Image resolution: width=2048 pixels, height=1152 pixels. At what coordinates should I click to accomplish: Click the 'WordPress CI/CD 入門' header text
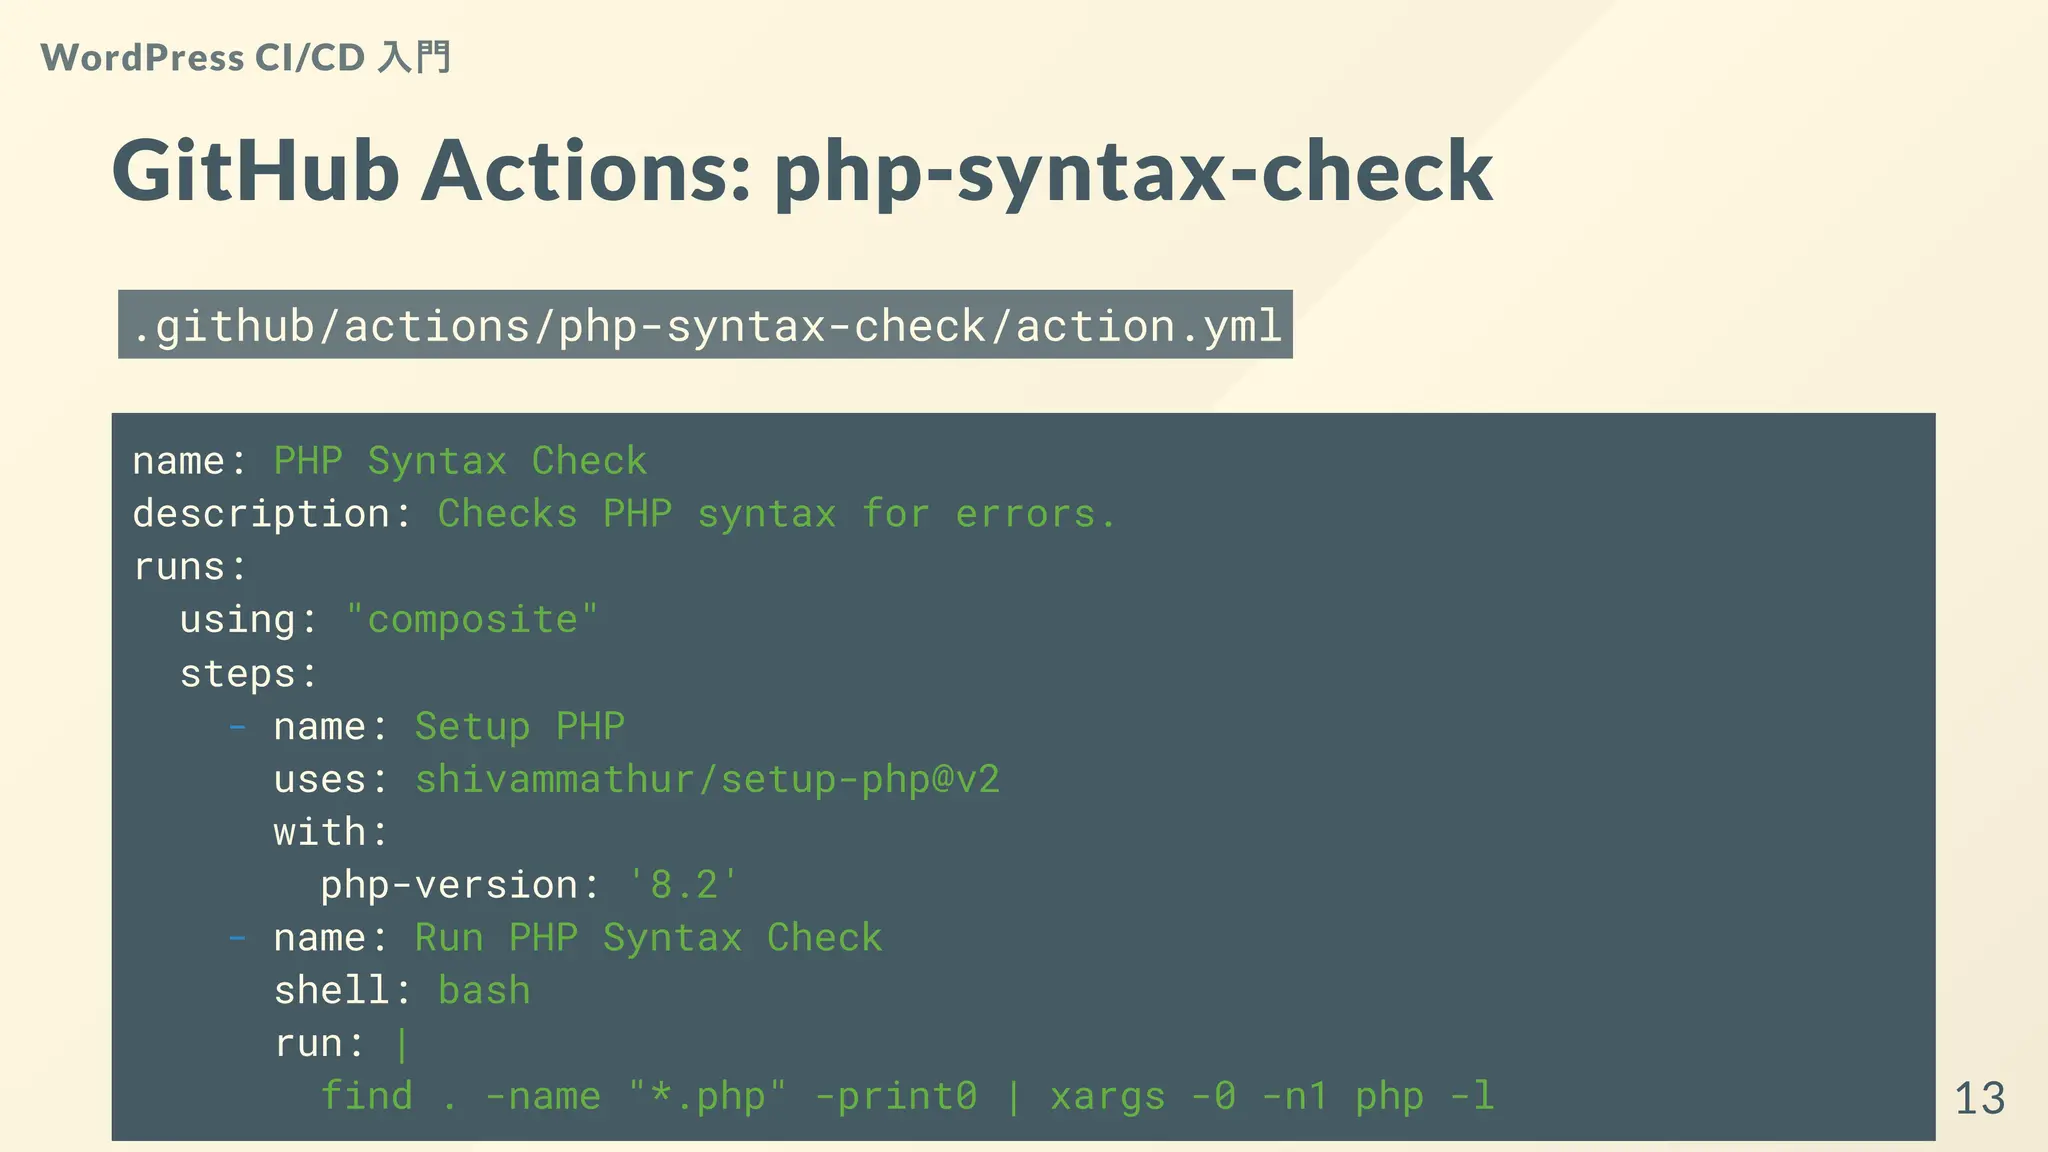tap(246, 58)
